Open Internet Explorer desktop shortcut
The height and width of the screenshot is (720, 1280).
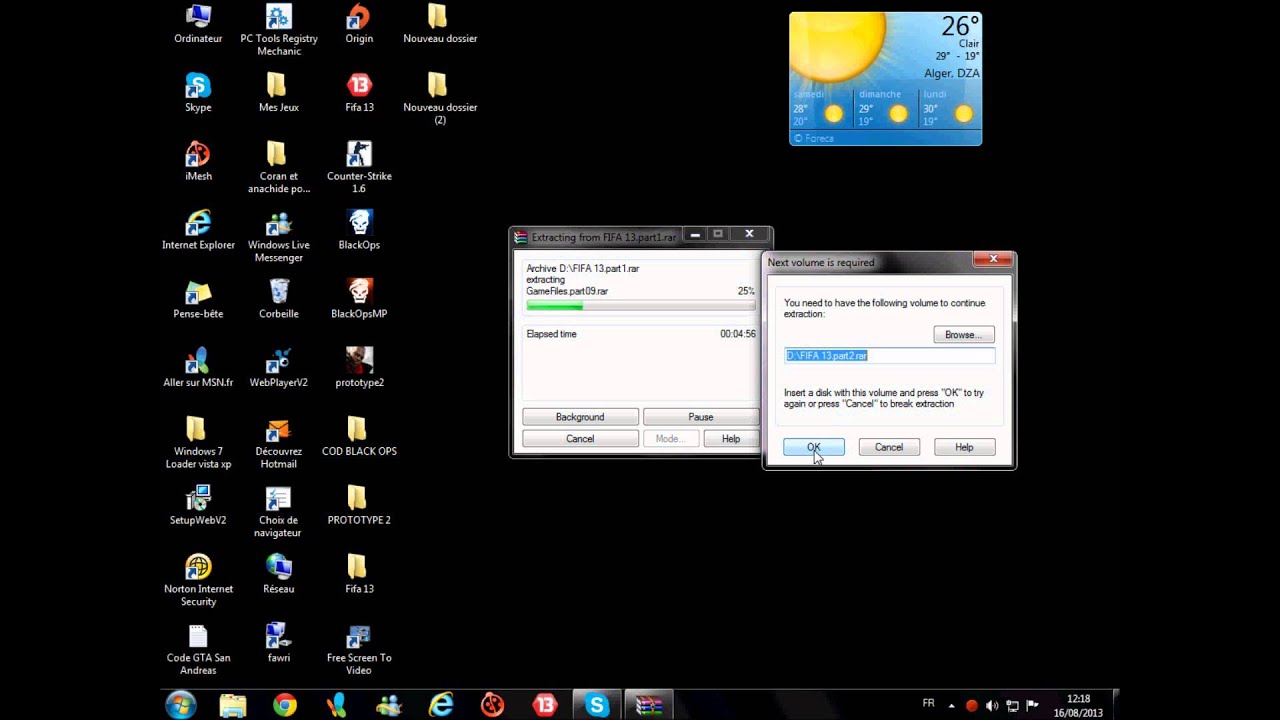point(198,231)
